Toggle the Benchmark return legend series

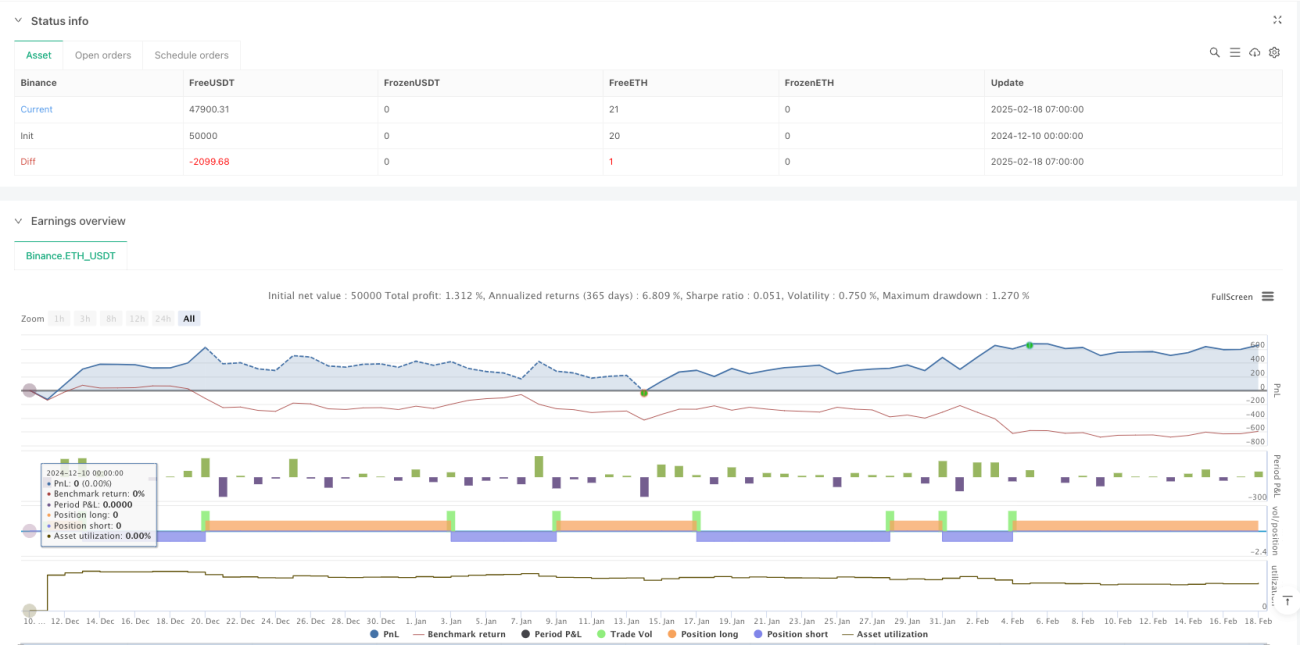459,634
